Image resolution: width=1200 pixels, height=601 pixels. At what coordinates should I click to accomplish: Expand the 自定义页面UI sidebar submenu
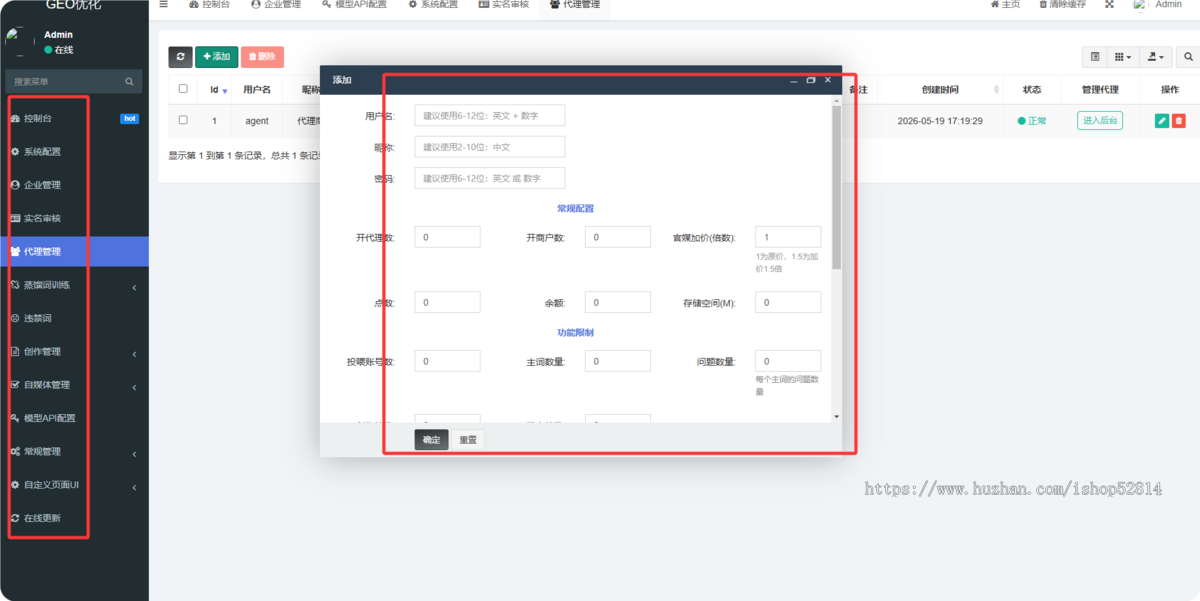74,485
